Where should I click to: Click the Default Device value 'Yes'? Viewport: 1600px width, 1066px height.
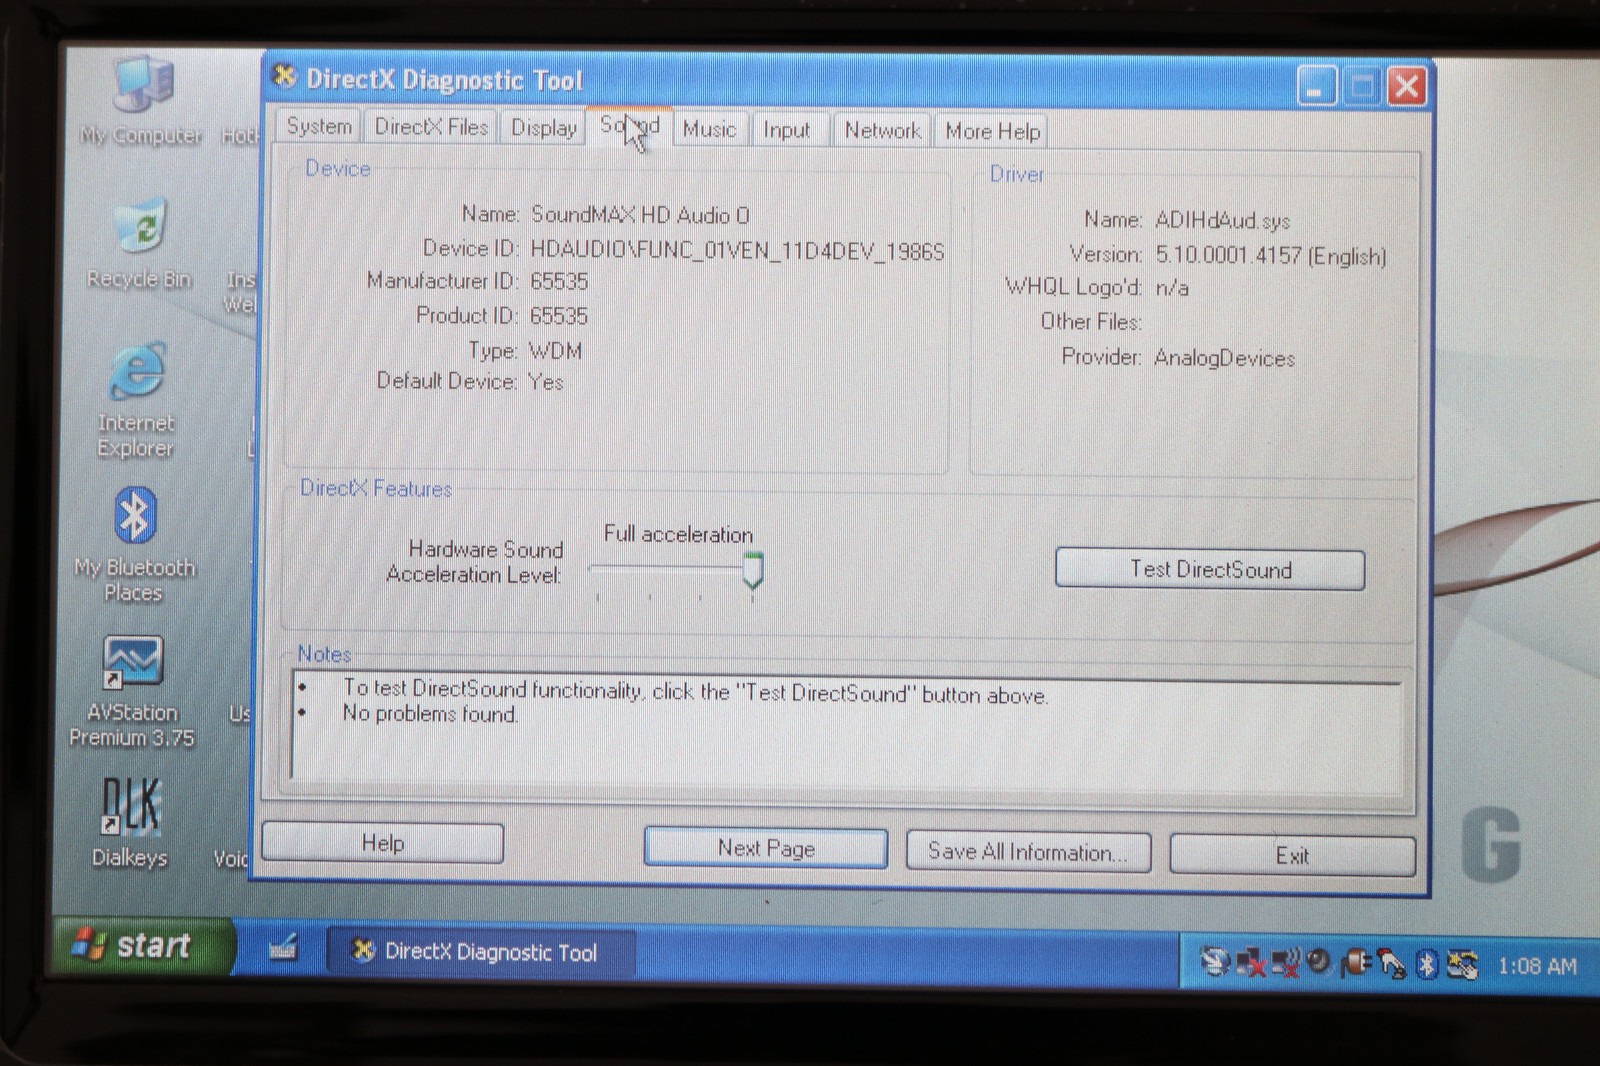point(546,382)
